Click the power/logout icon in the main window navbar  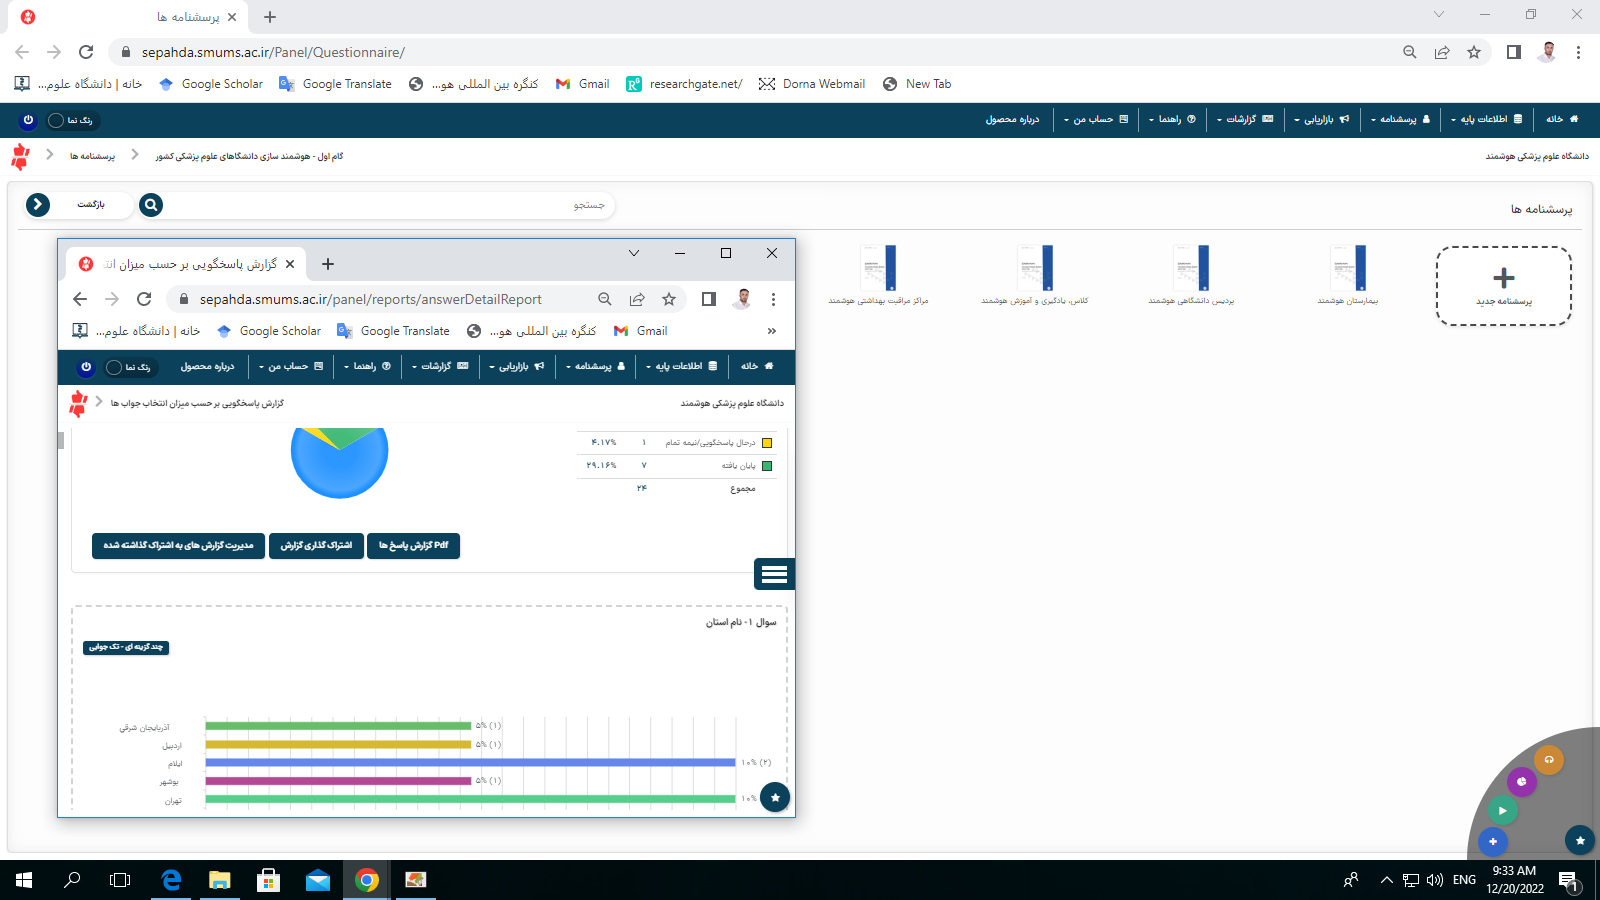click(28, 120)
